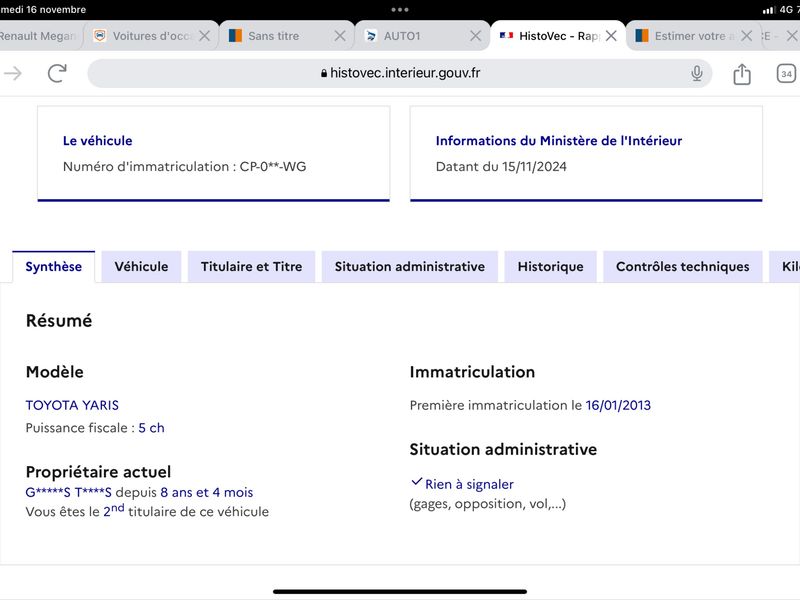Tap the microphone icon in address bar
This screenshot has height=600, width=800.
696,73
